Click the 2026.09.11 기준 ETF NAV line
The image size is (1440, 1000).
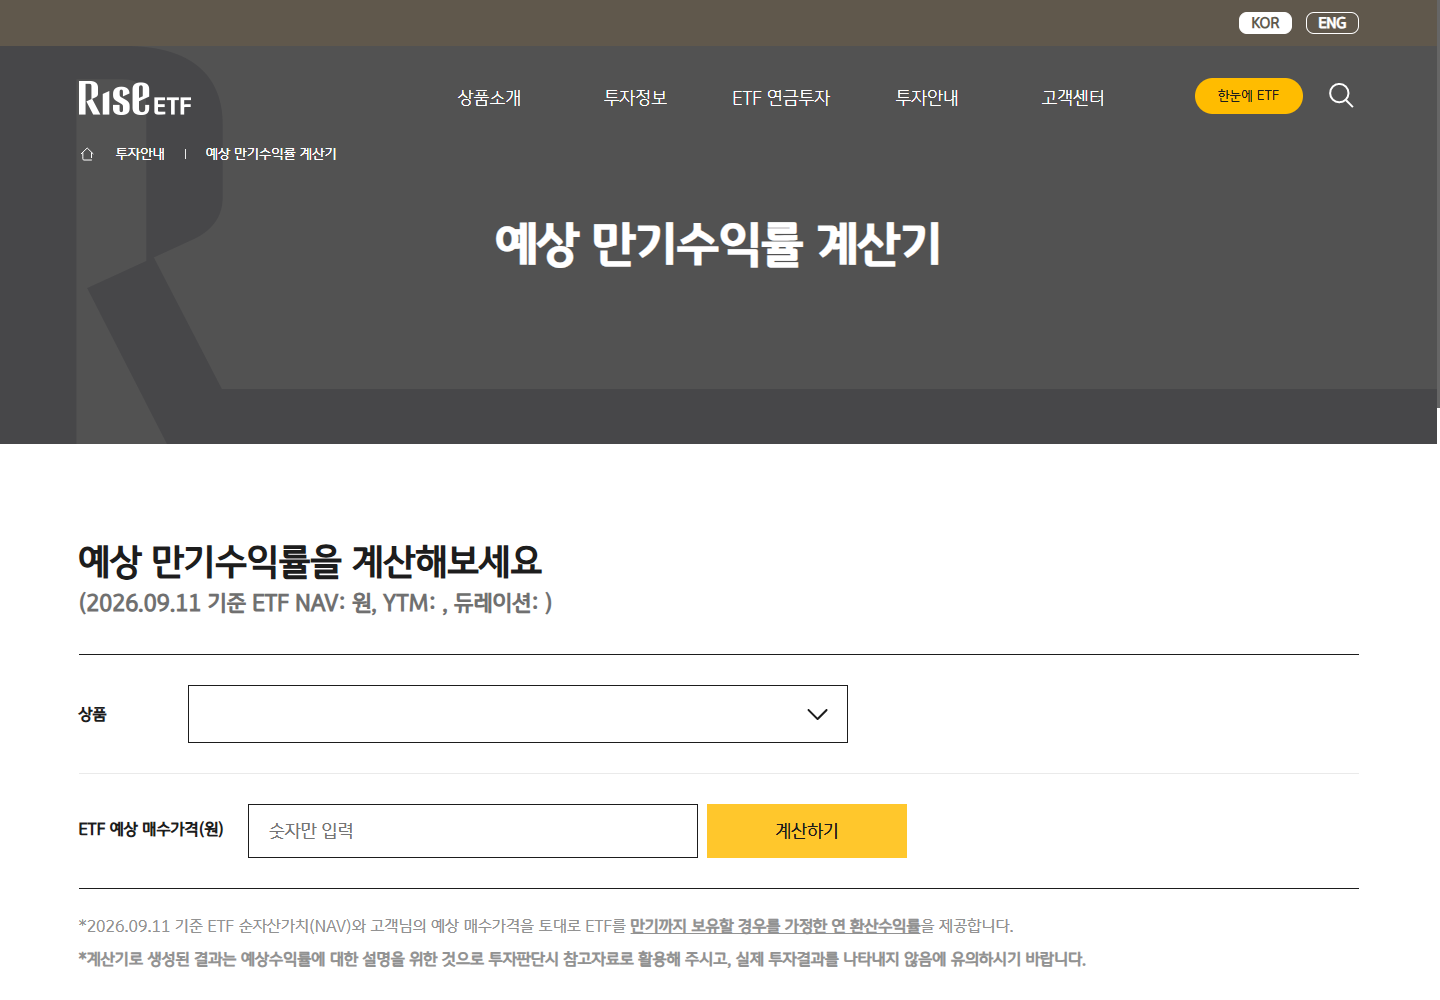click(315, 603)
